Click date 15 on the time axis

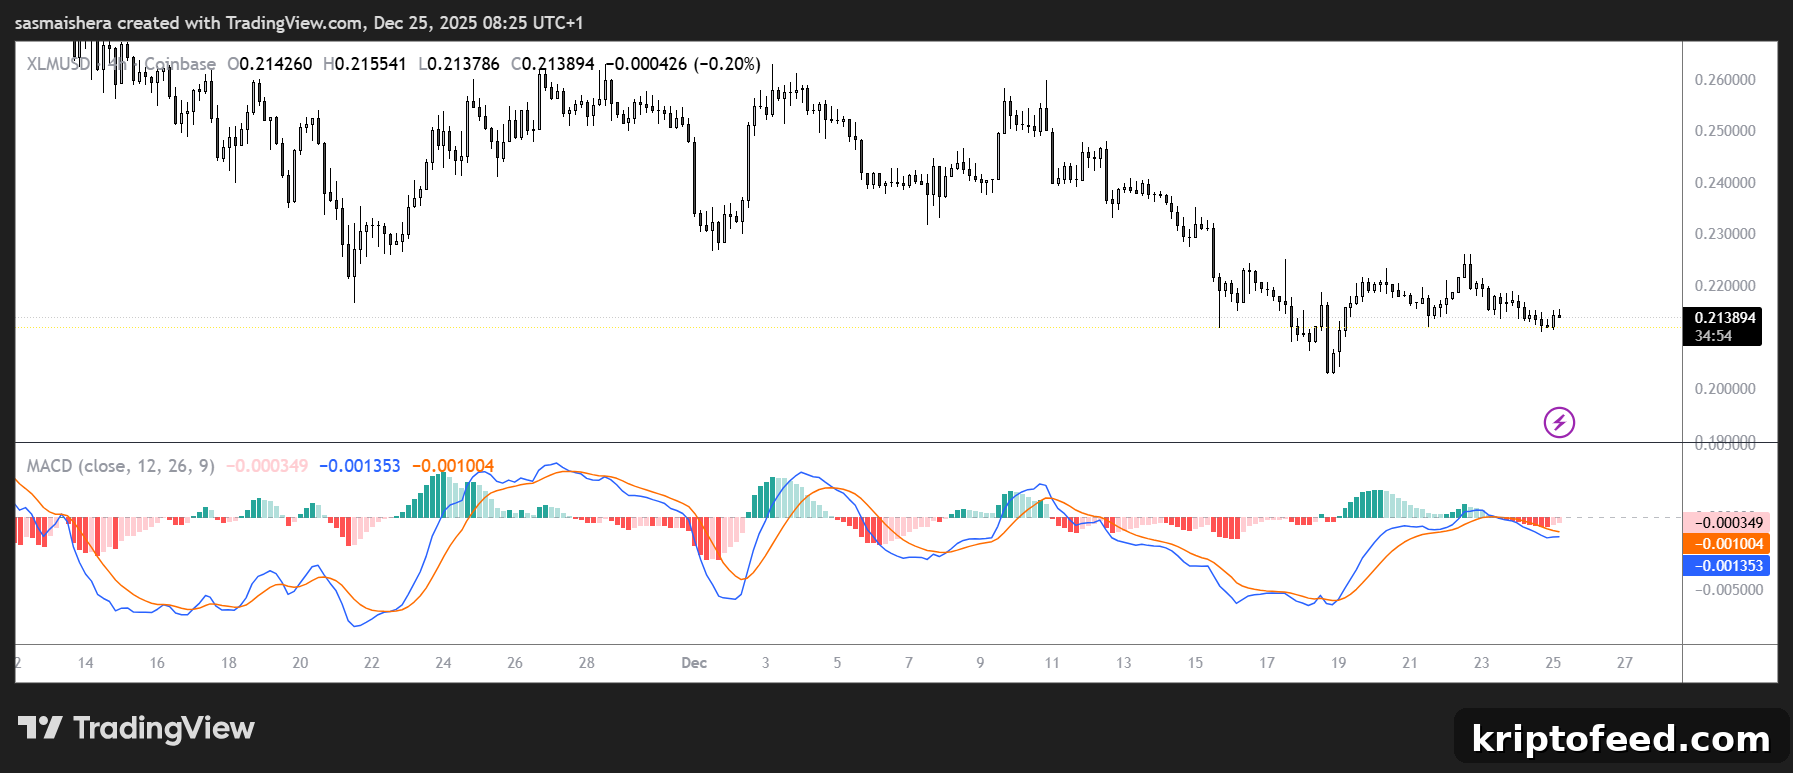(x=1195, y=663)
